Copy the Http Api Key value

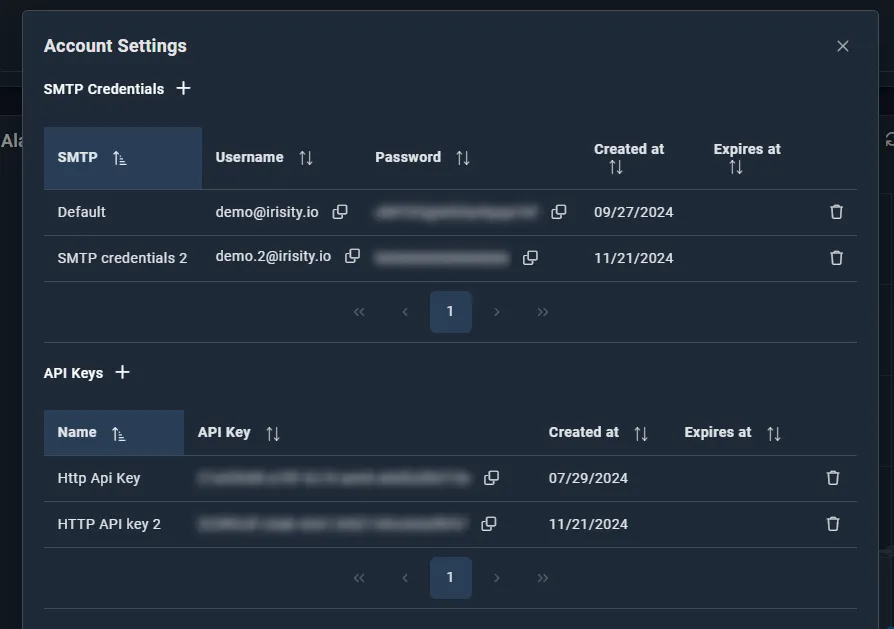click(x=491, y=478)
